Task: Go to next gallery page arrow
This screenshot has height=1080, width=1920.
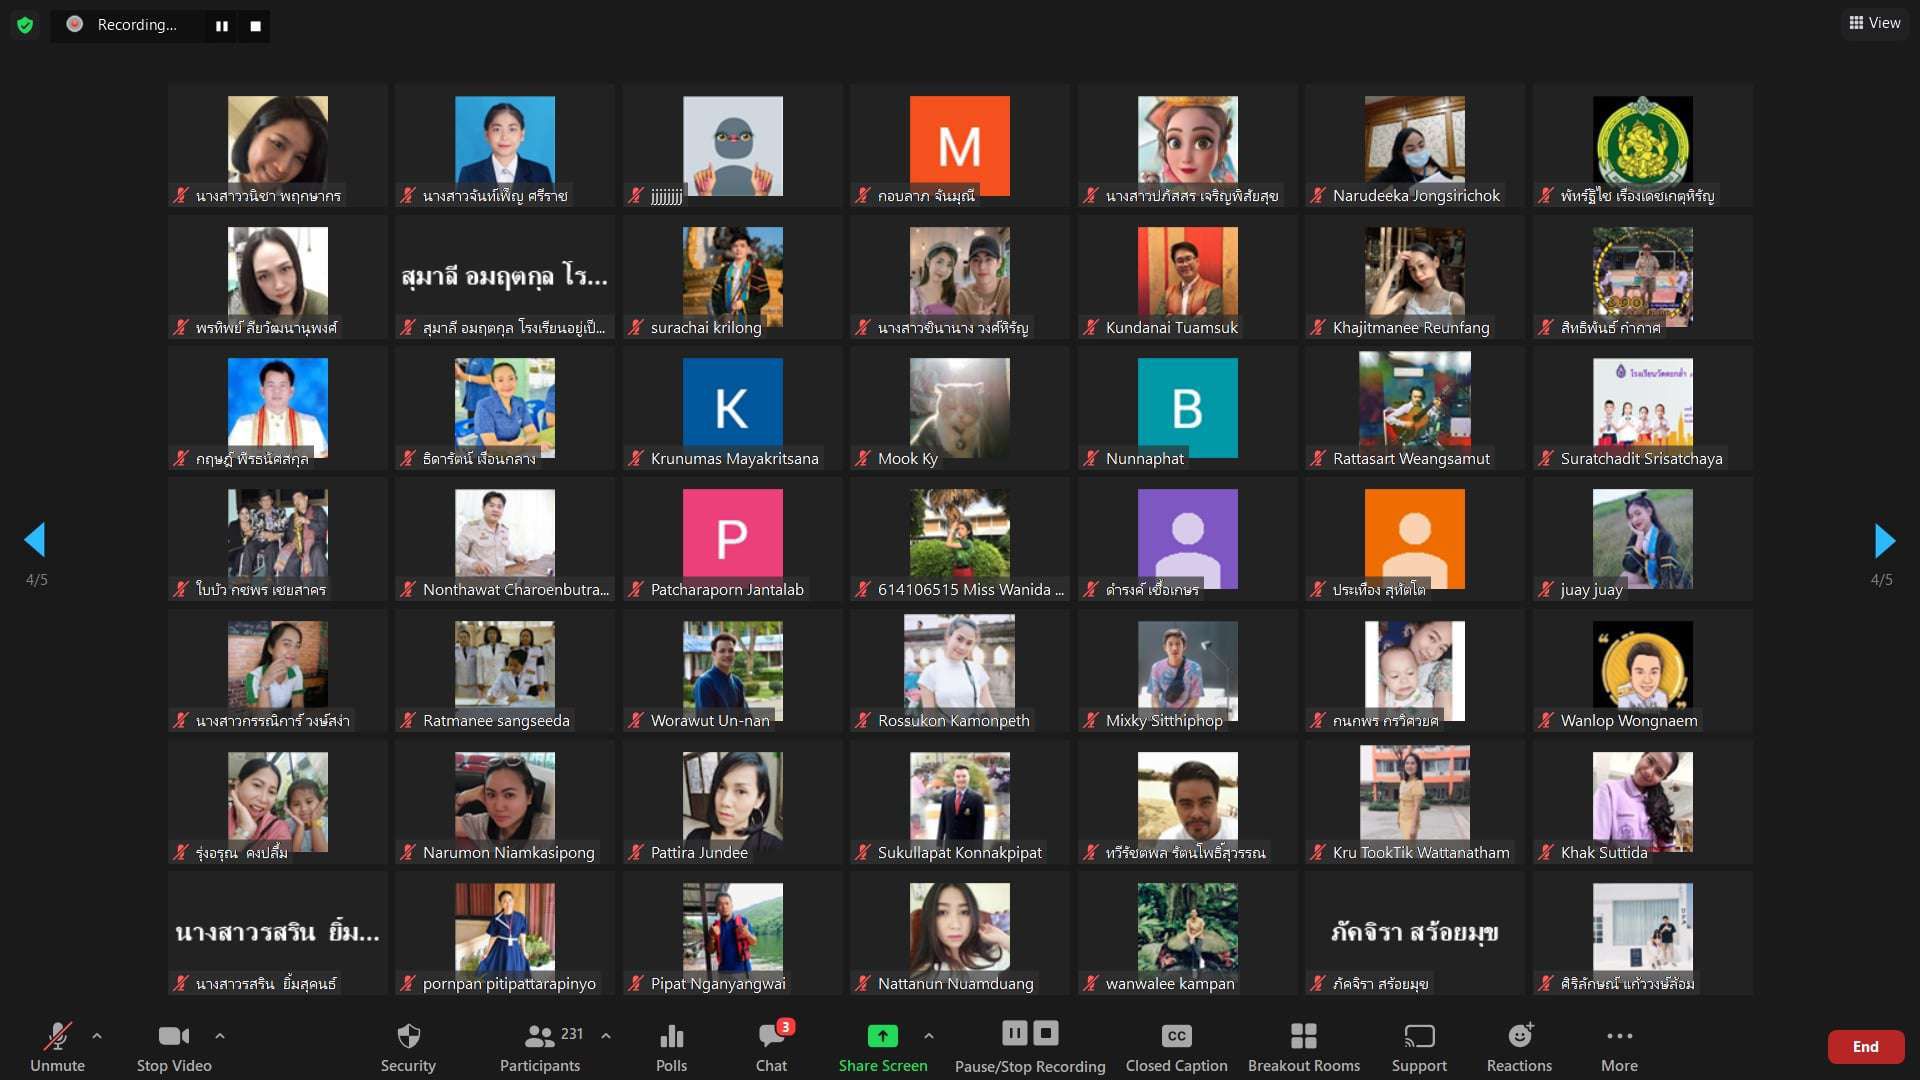Action: click(1883, 540)
